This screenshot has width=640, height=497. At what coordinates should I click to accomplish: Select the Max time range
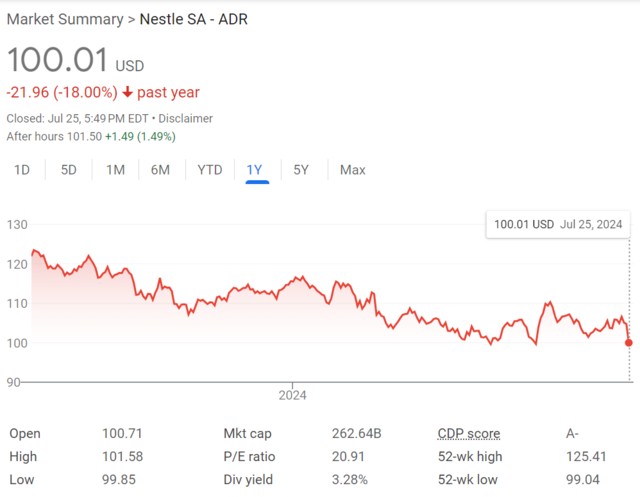[352, 170]
